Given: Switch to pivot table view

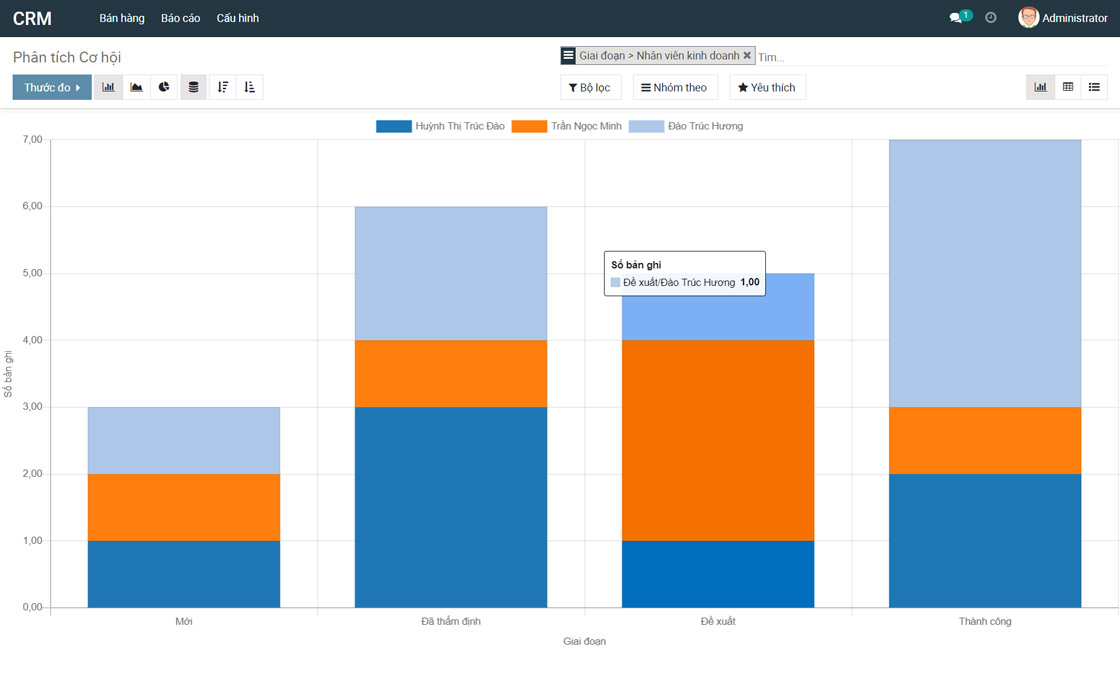Looking at the screenshot, I should click(x=1068, y=88).
